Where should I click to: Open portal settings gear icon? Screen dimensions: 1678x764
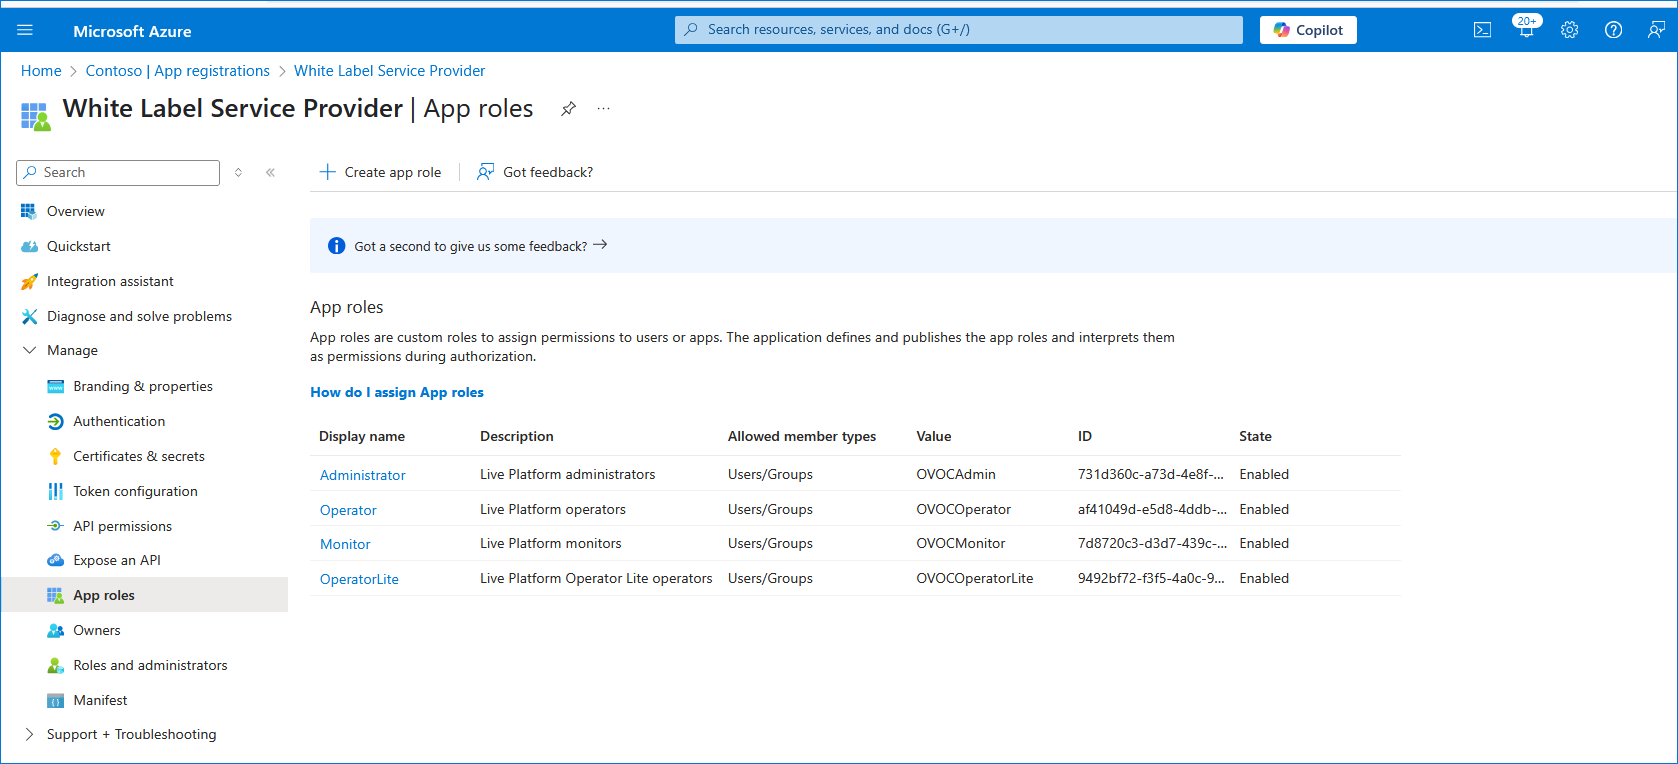(1569, 30)
